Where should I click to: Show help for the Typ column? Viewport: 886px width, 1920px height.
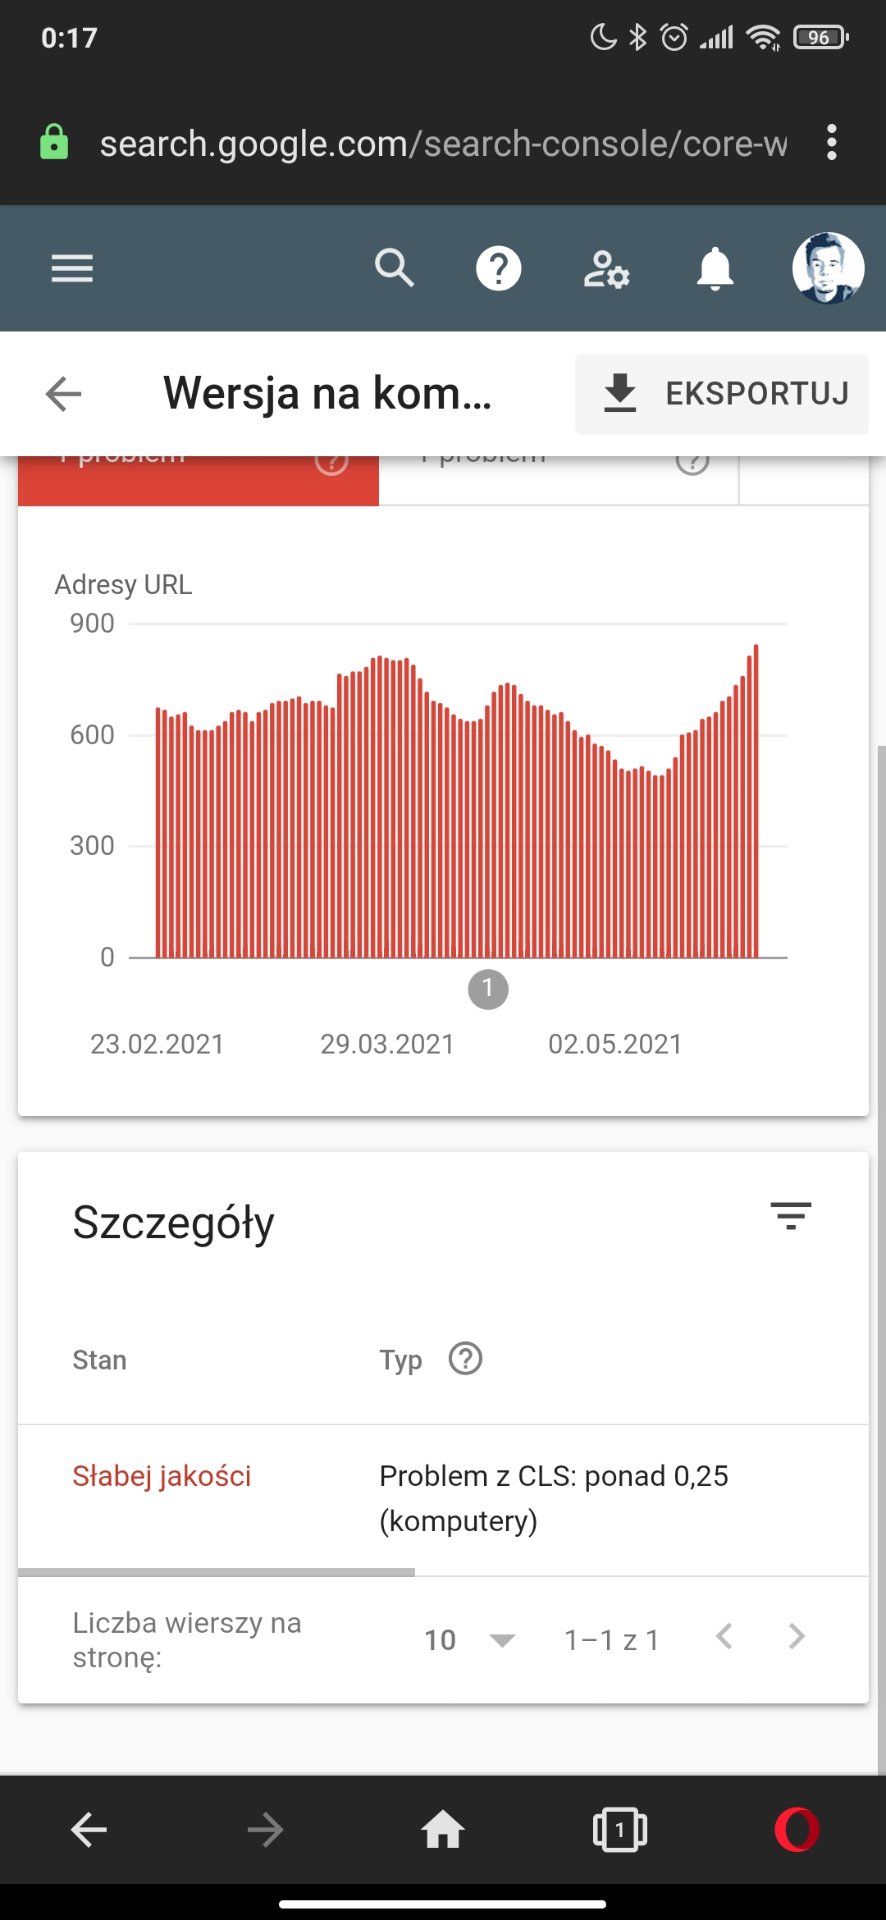(465, 1359)
